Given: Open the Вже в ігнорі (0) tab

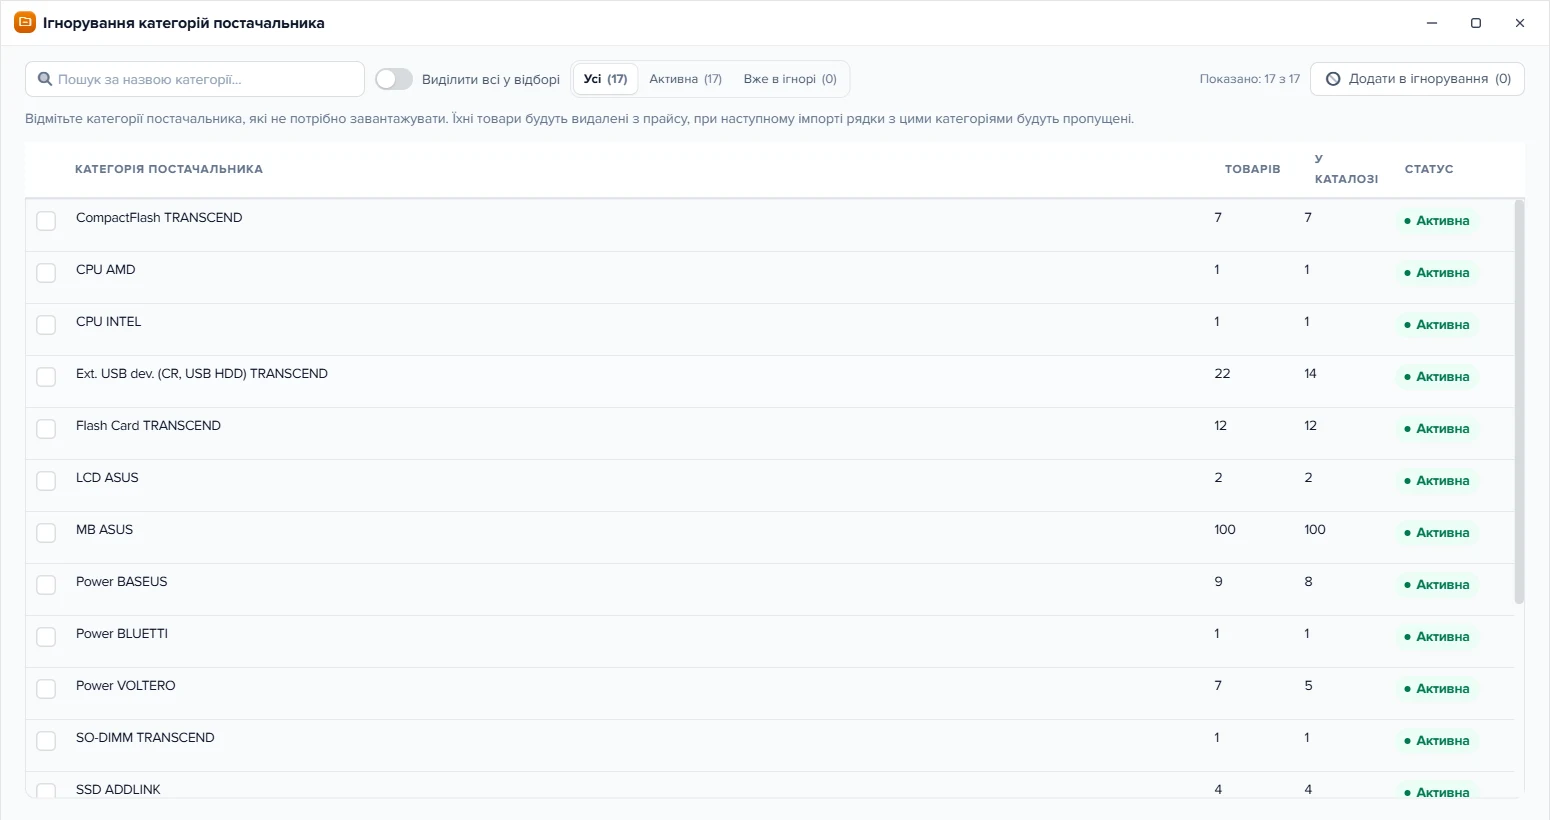Looking at the screenshot, I should click(x=790, y=79).
